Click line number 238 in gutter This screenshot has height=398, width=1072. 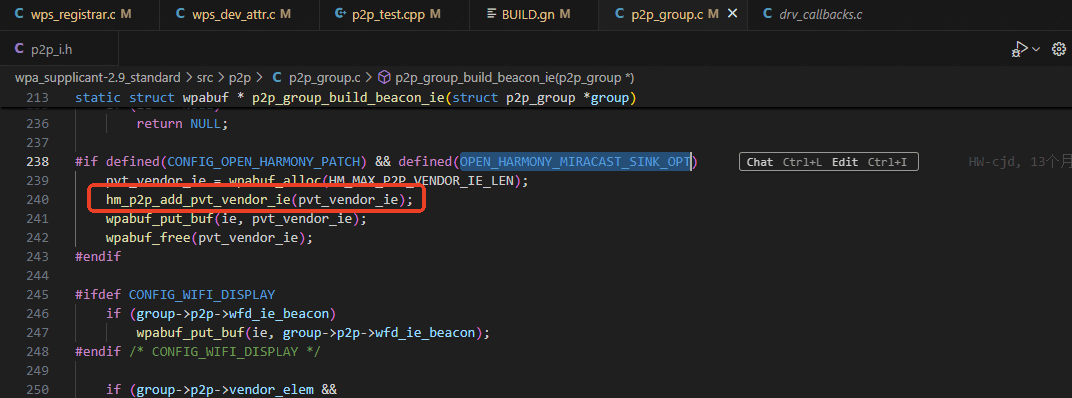38,161
